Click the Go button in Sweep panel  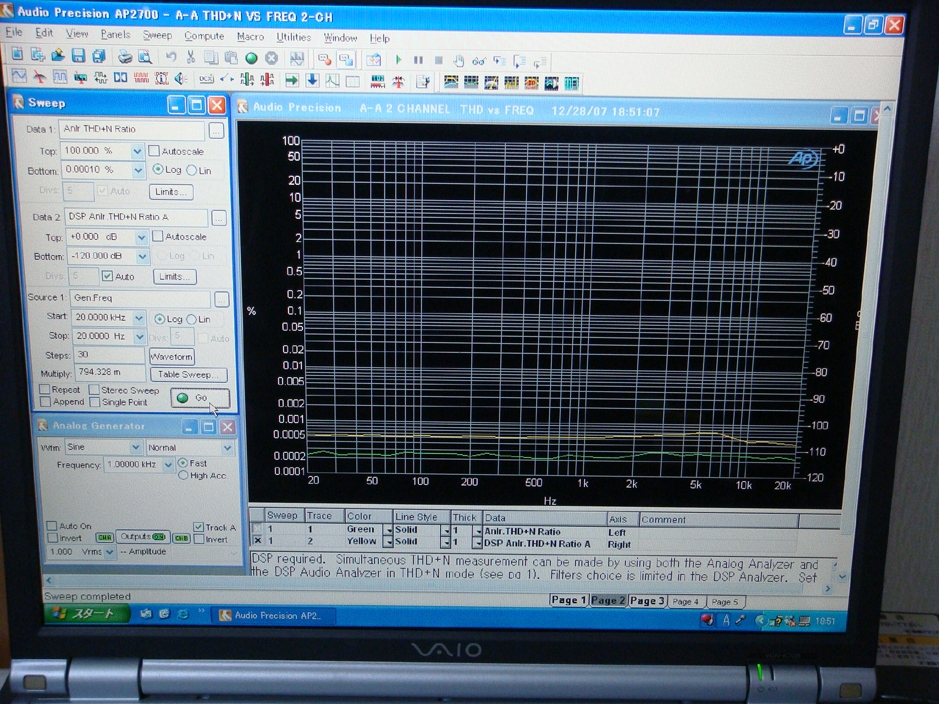point(200,397)
